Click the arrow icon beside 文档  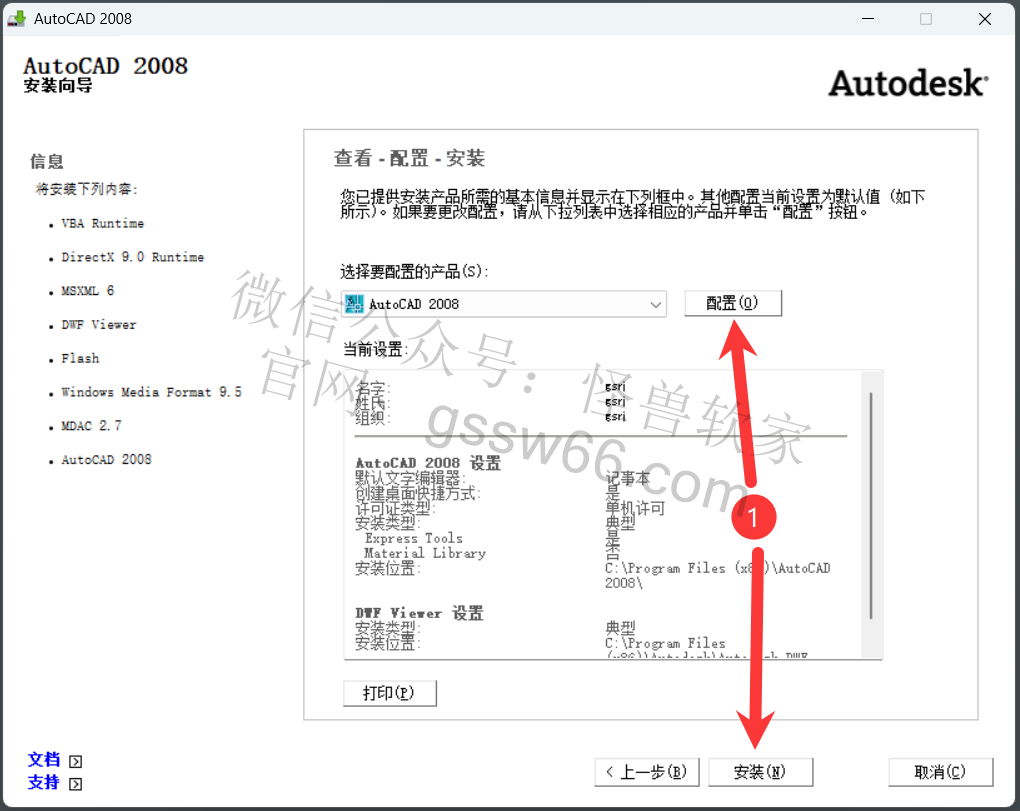pyautogui.click(x=76, y=761)
